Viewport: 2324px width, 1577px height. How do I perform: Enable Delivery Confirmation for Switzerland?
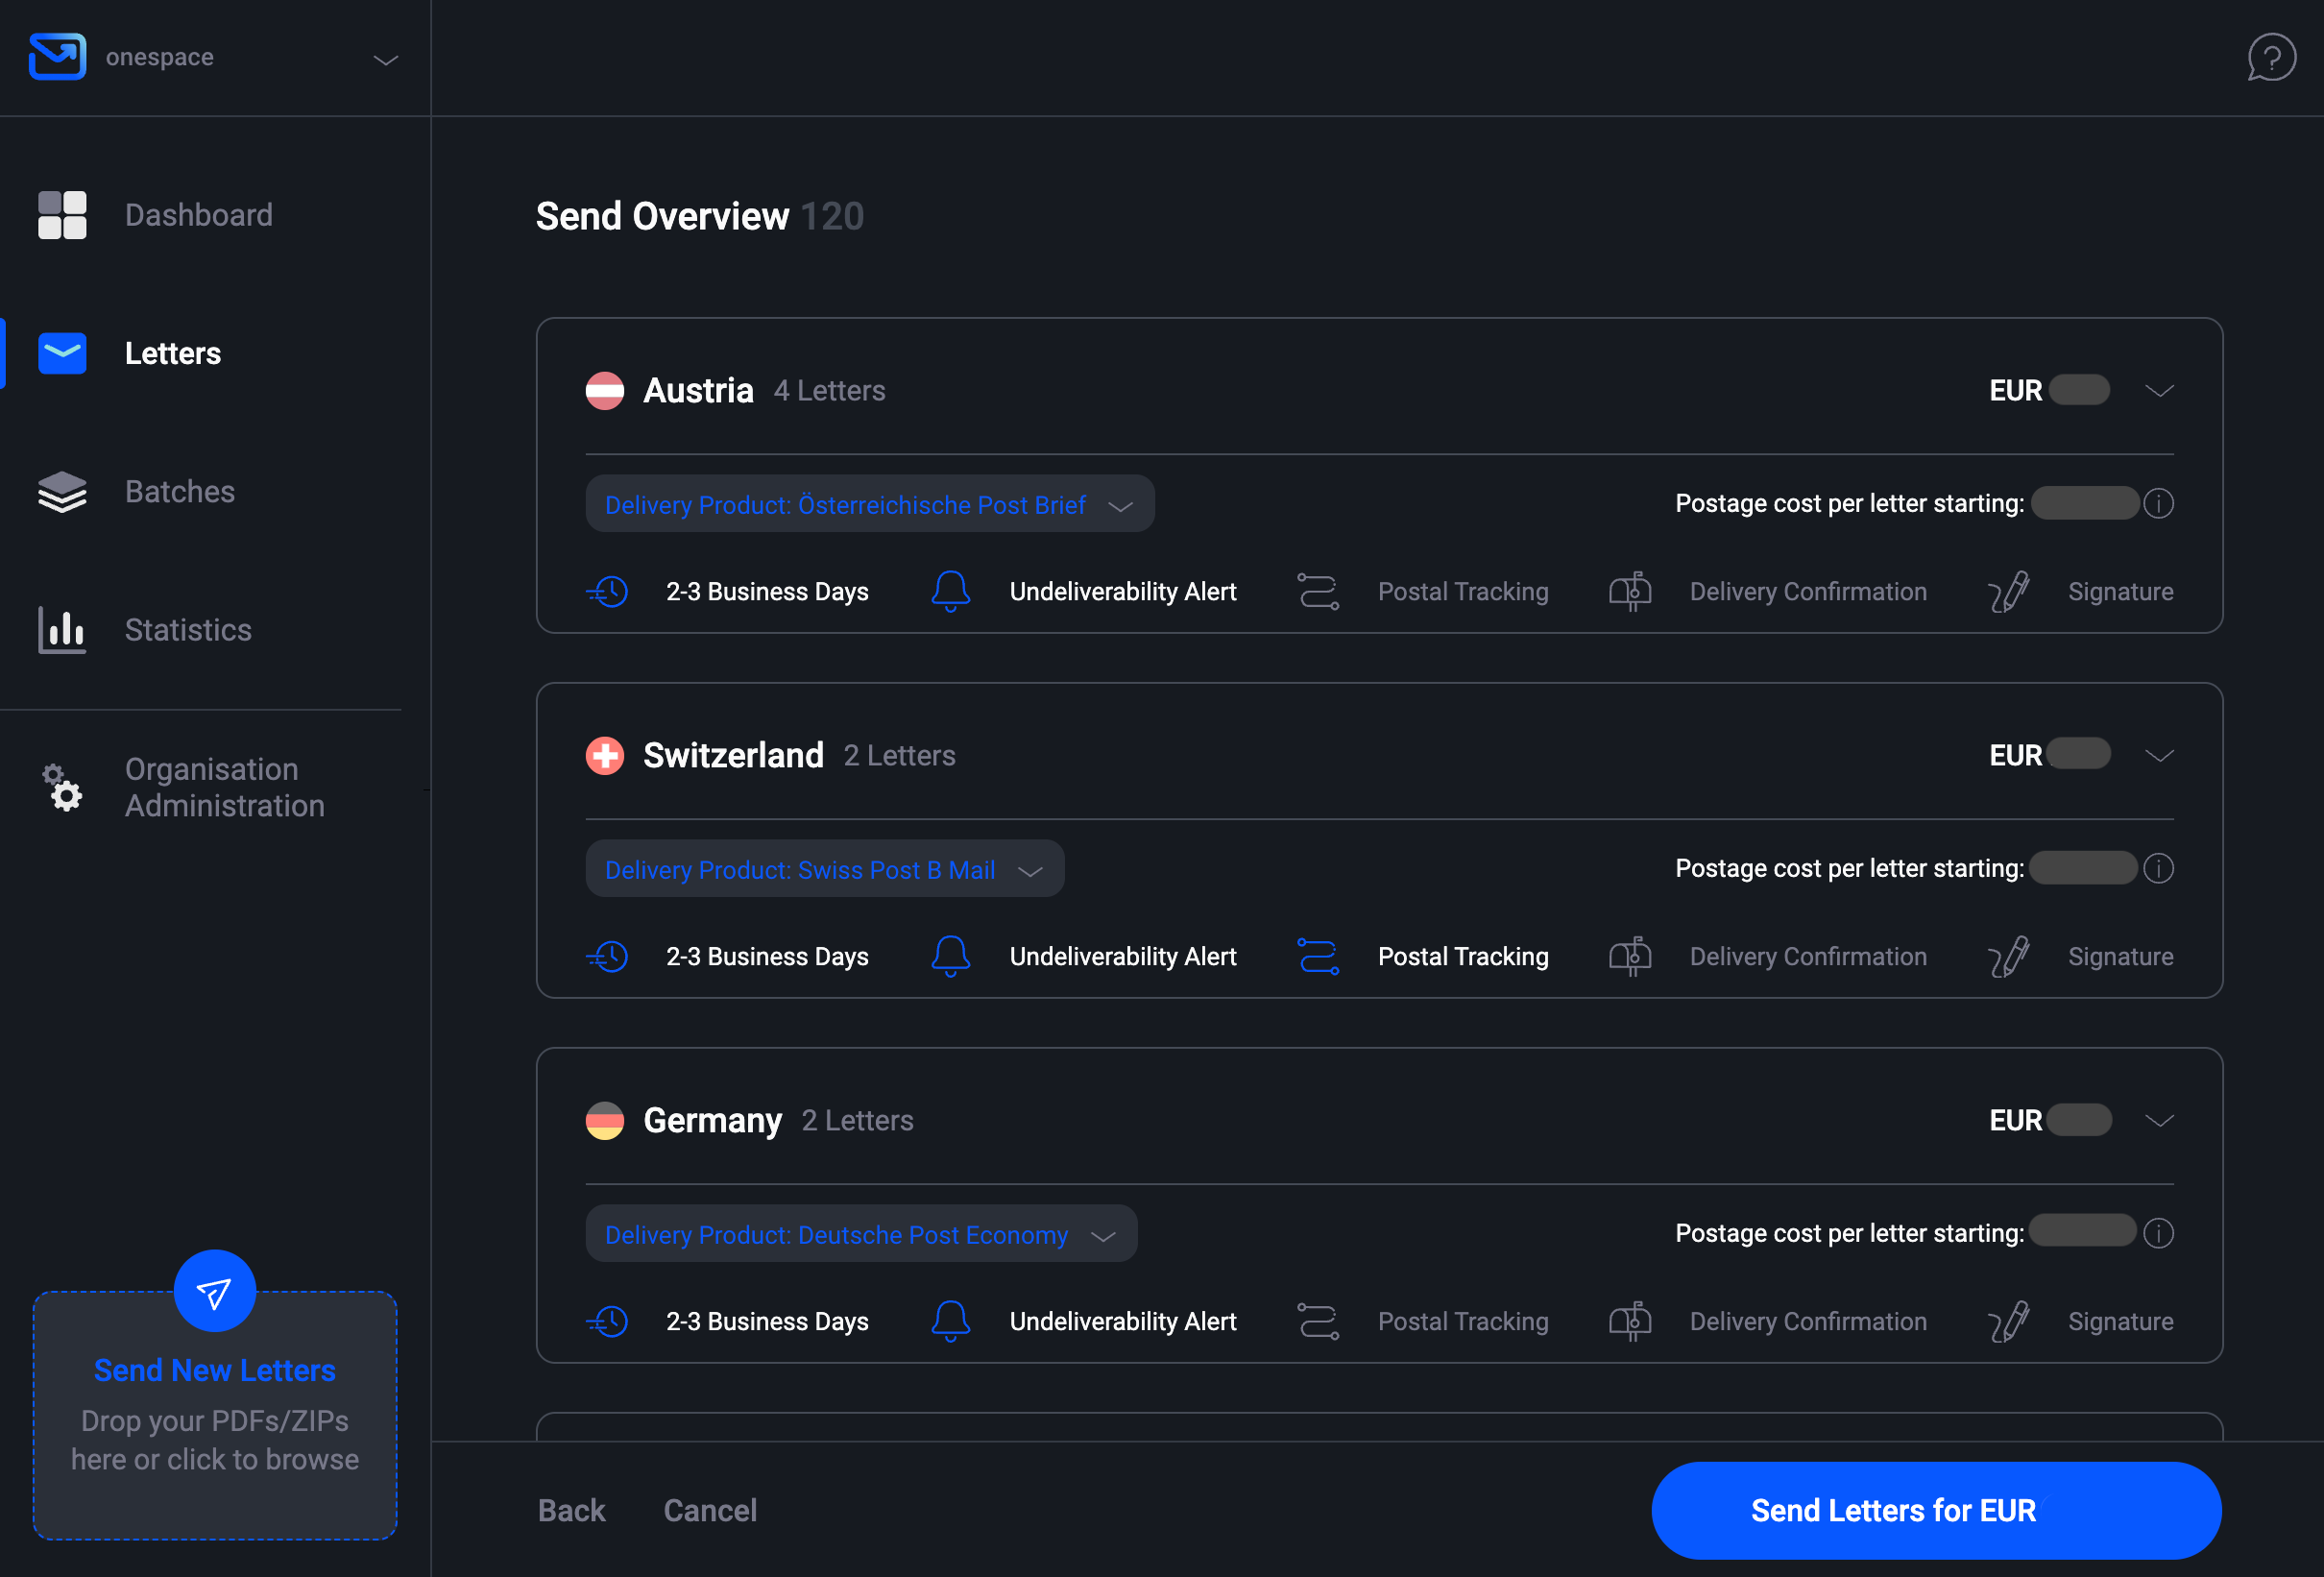(1630, 955)
